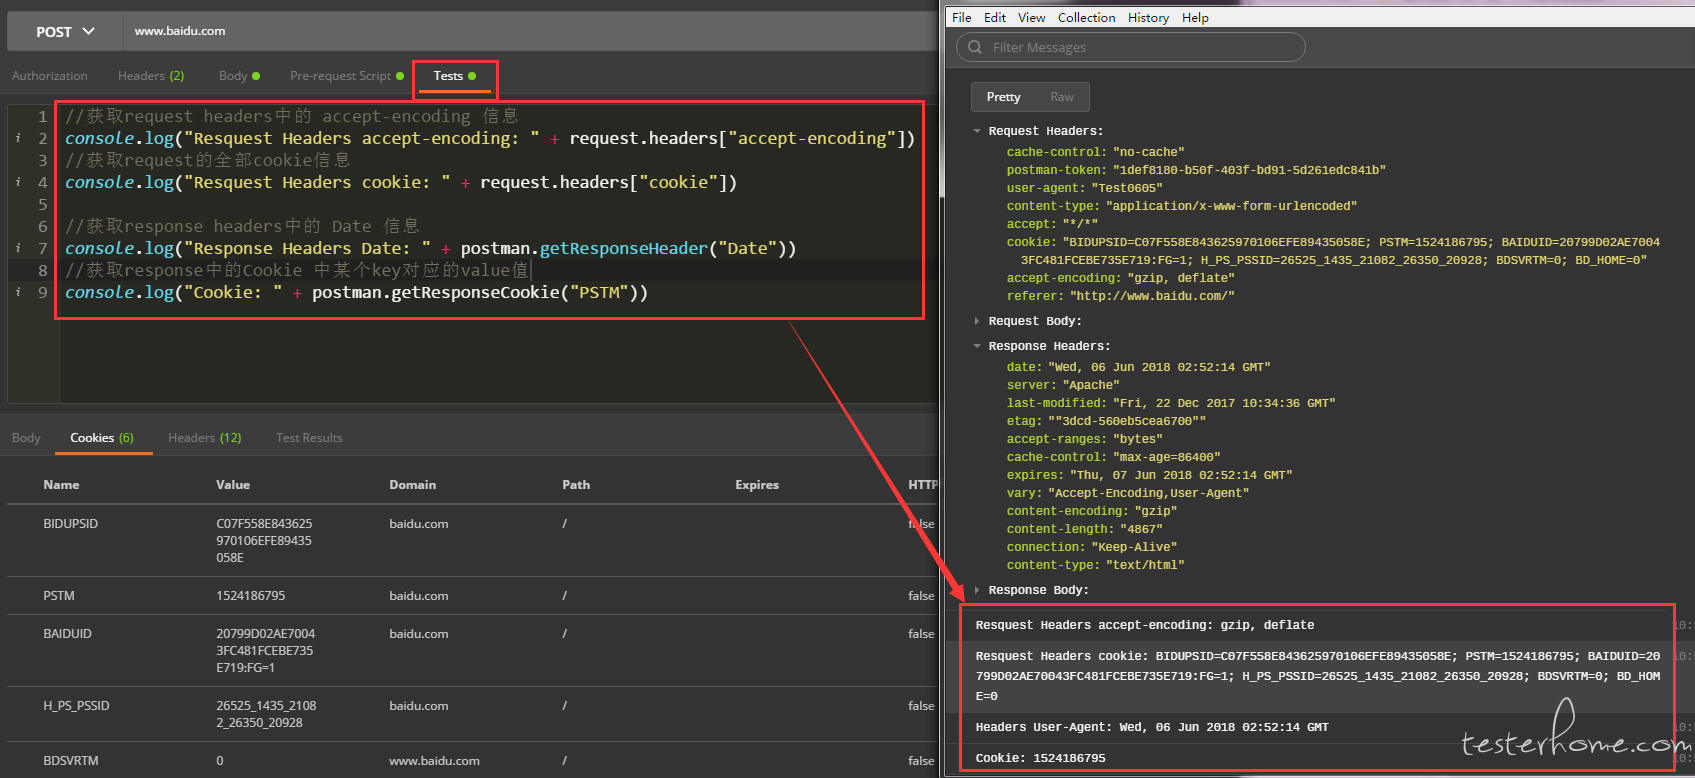The image size is (1695, 778).
Task: Open the response Headers (12) tab
Action: (204, 438)
